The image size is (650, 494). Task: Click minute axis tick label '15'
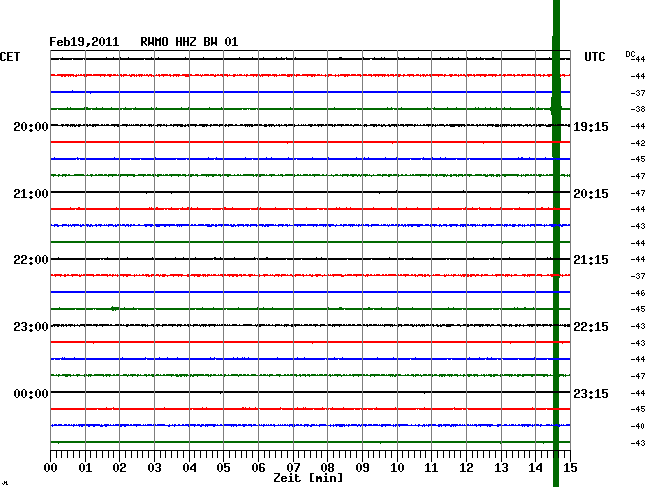coord(570,467)
